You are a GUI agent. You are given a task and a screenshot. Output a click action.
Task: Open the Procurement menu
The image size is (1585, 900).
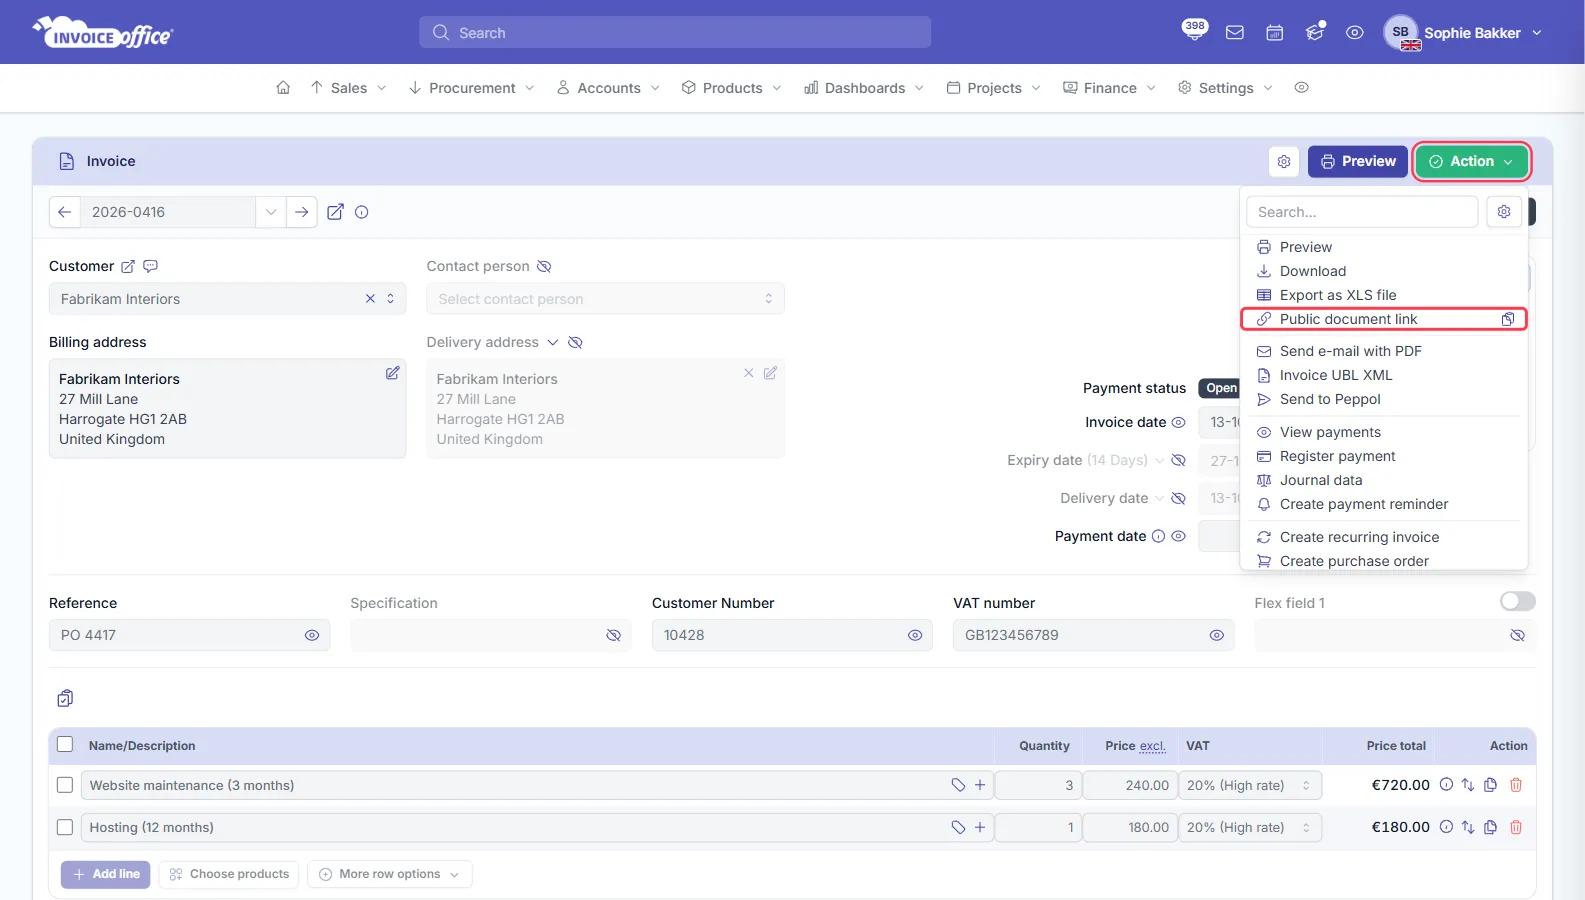coord(471,88)
